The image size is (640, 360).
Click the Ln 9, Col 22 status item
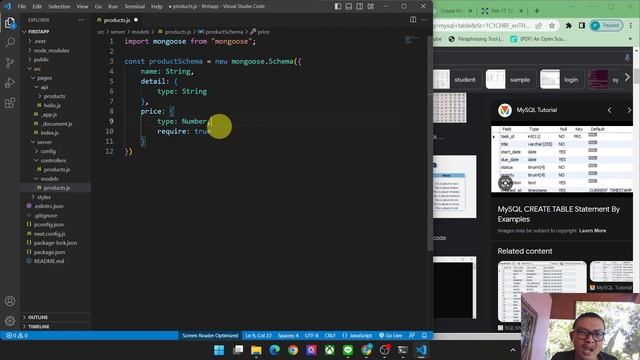[x=258, y=336]
